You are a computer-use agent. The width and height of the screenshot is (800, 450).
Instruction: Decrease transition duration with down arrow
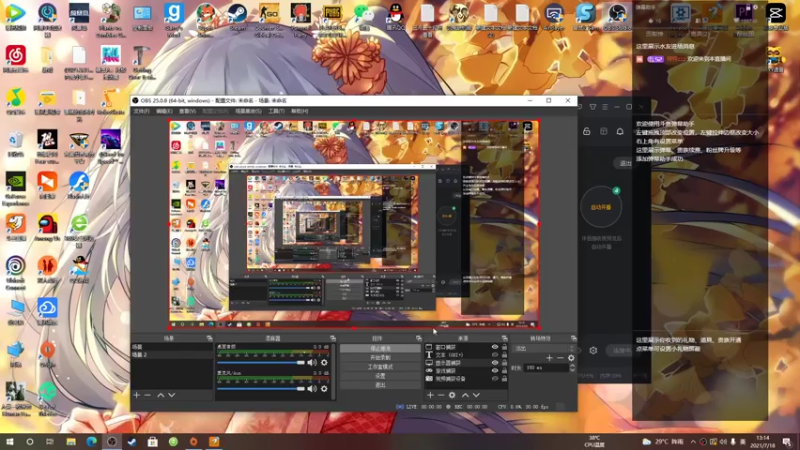572,369
